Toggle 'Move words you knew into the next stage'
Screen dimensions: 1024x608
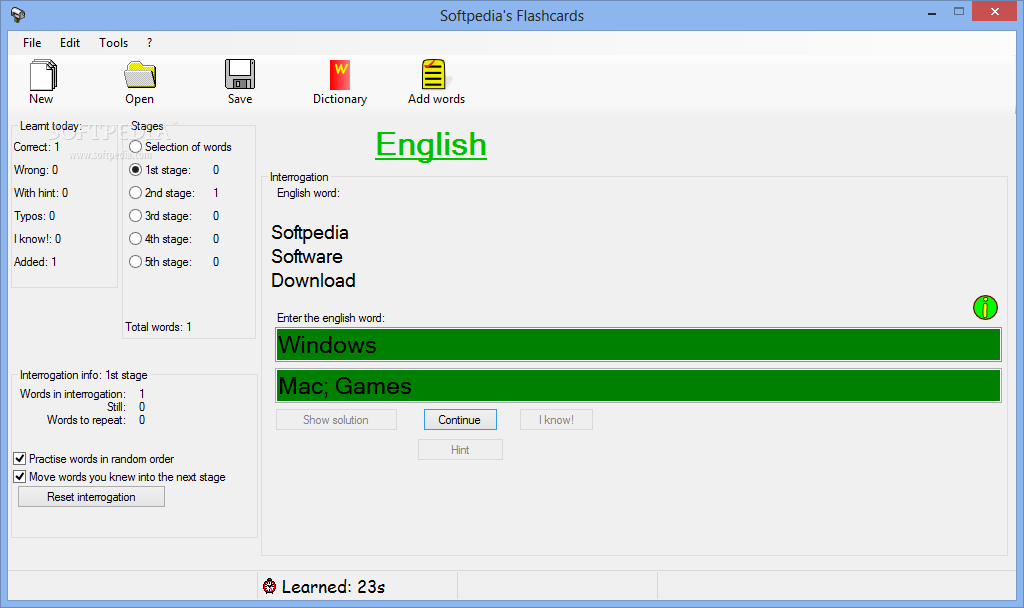[20, 477]
